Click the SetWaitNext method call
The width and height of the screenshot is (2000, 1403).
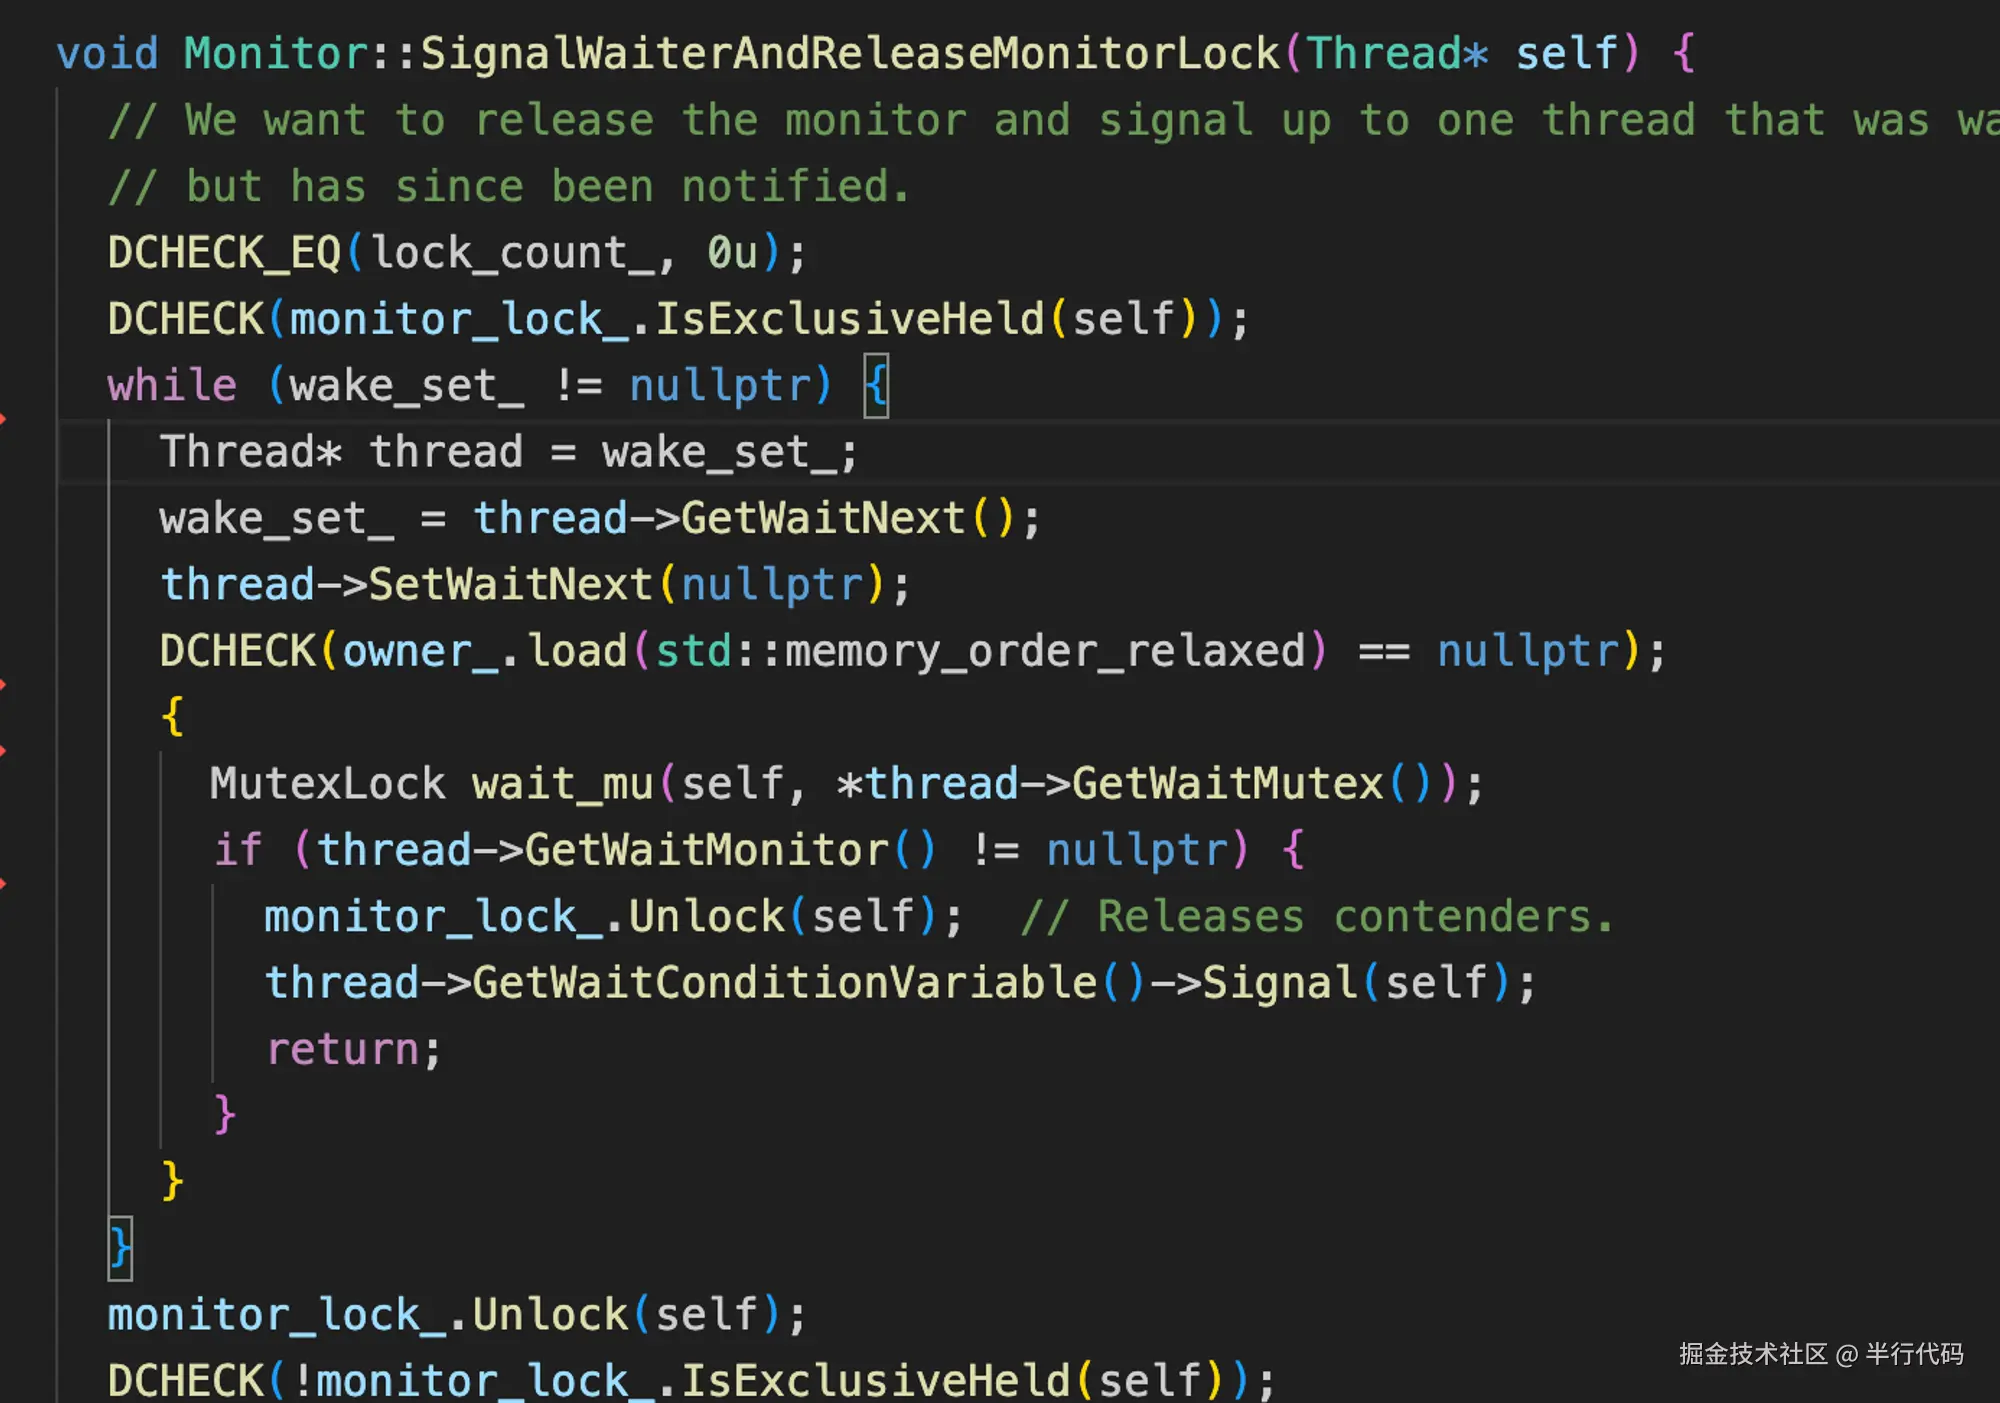tap(510, 584)
